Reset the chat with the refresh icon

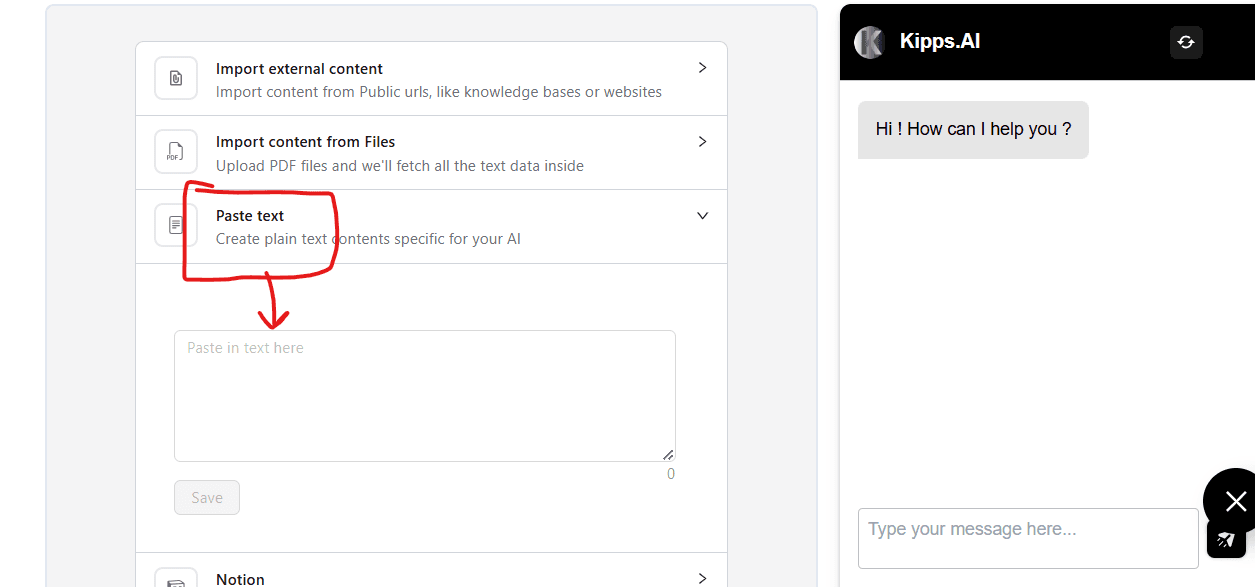coord(1186,42)
